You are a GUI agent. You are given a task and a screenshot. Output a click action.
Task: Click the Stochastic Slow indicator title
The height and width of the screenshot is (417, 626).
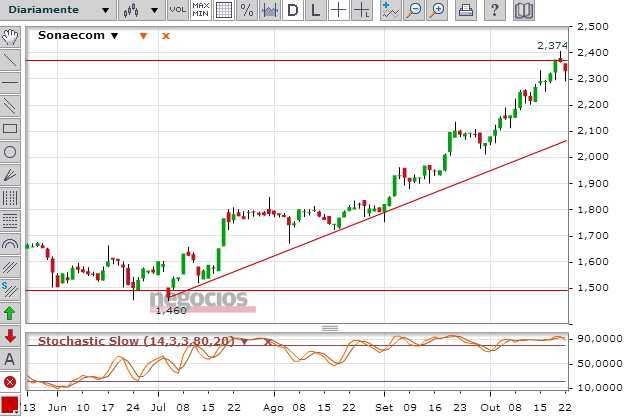point(136,341)
